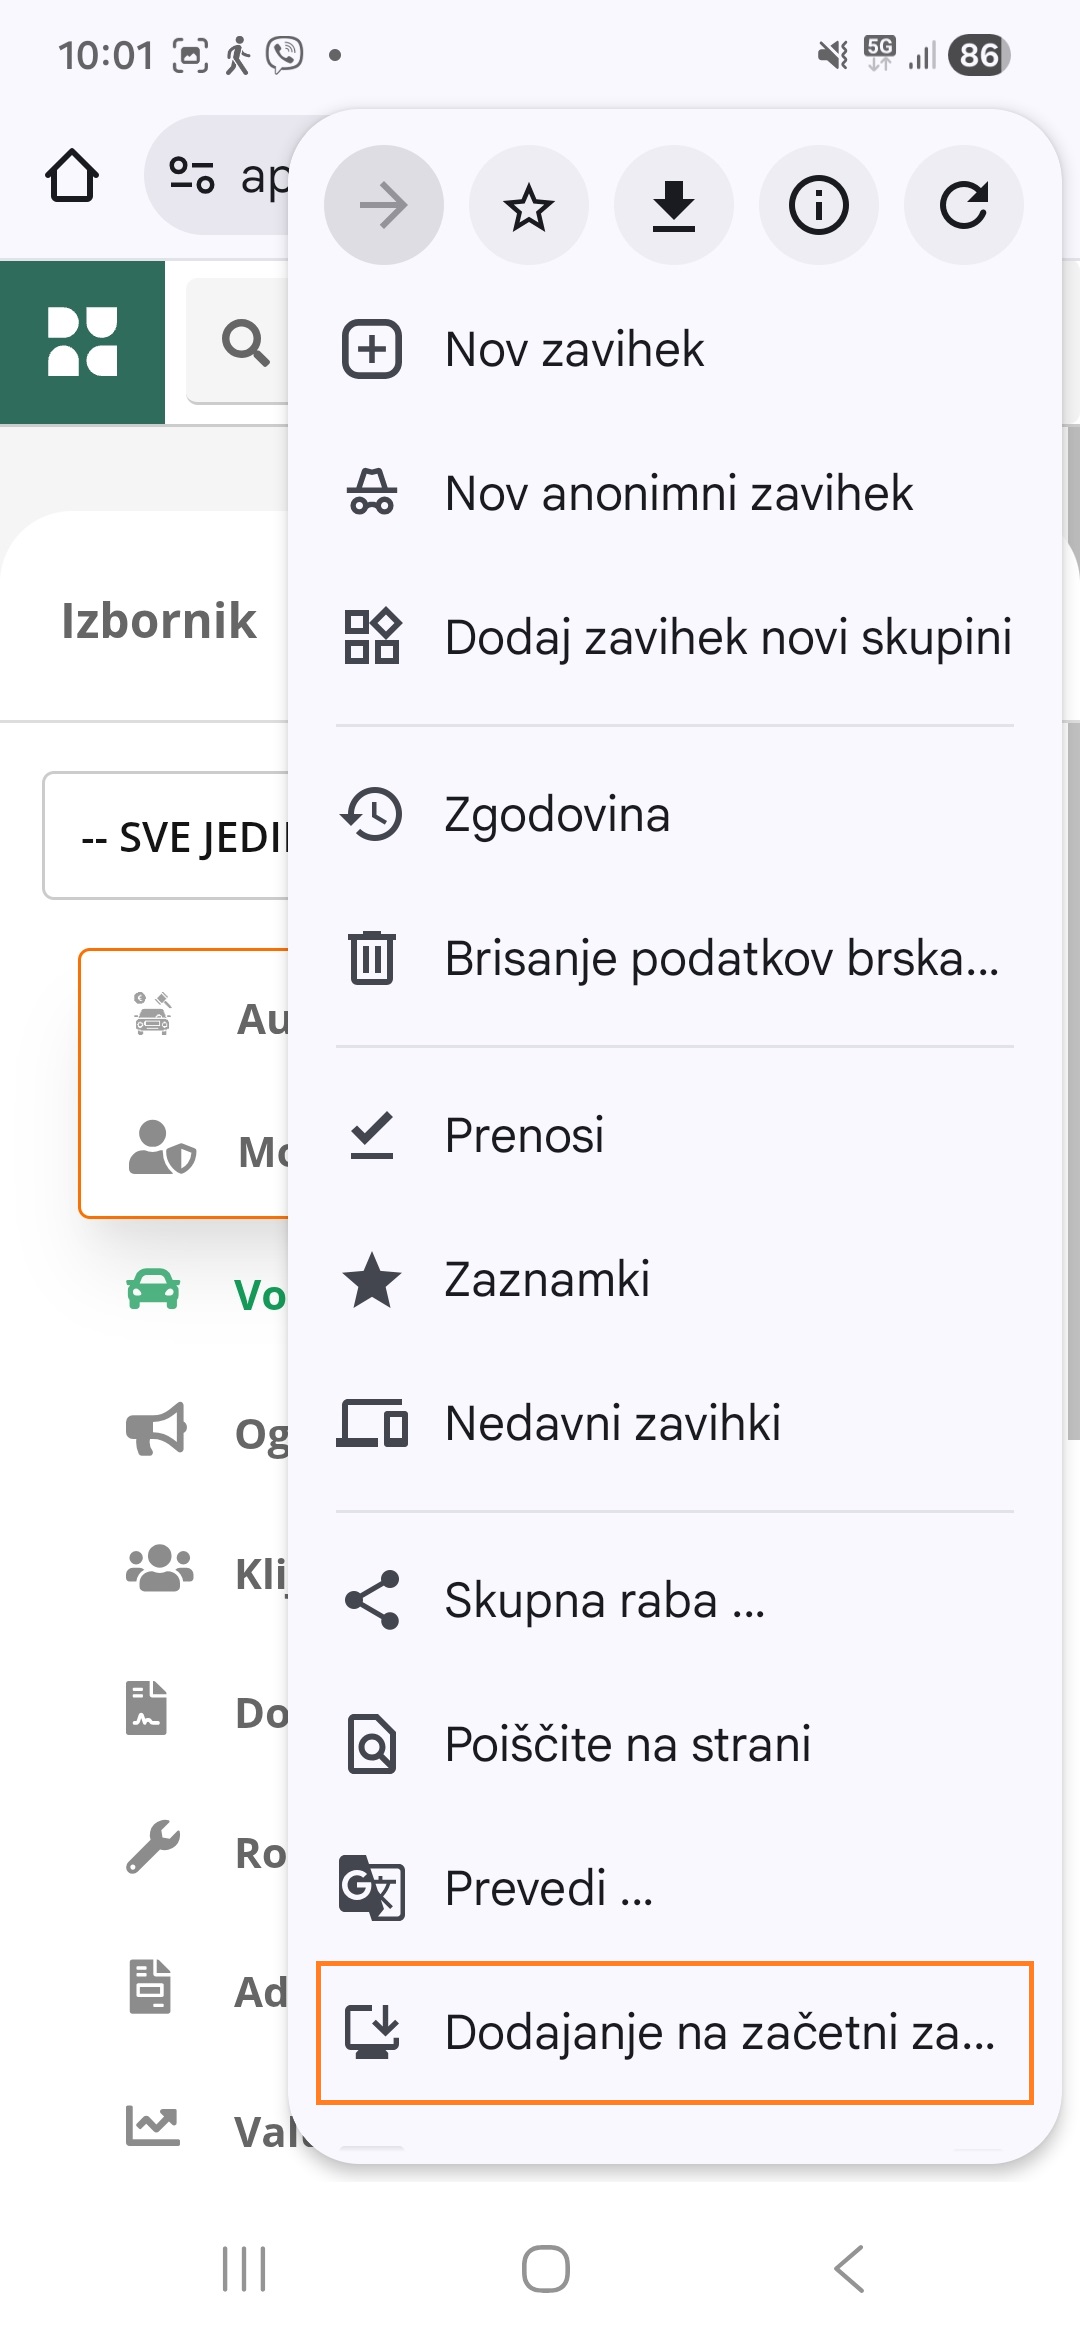The height and width of the screenshot is (2340, 1080).
Task: Open Nov anonimni zavihek
Action: coord(678,494)
